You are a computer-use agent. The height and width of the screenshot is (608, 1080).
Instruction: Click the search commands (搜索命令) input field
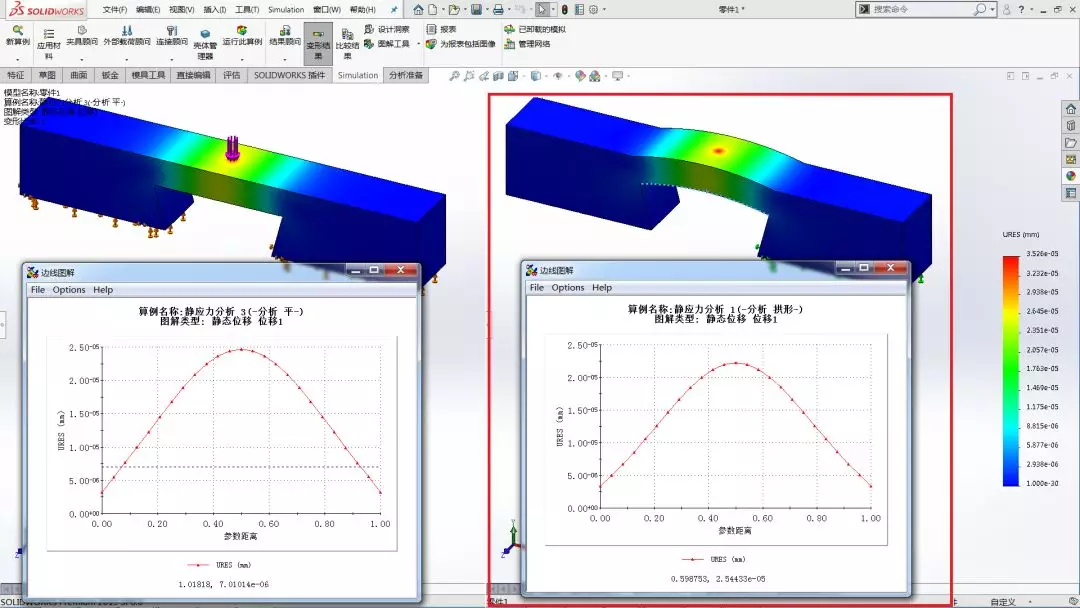point(920,10)
